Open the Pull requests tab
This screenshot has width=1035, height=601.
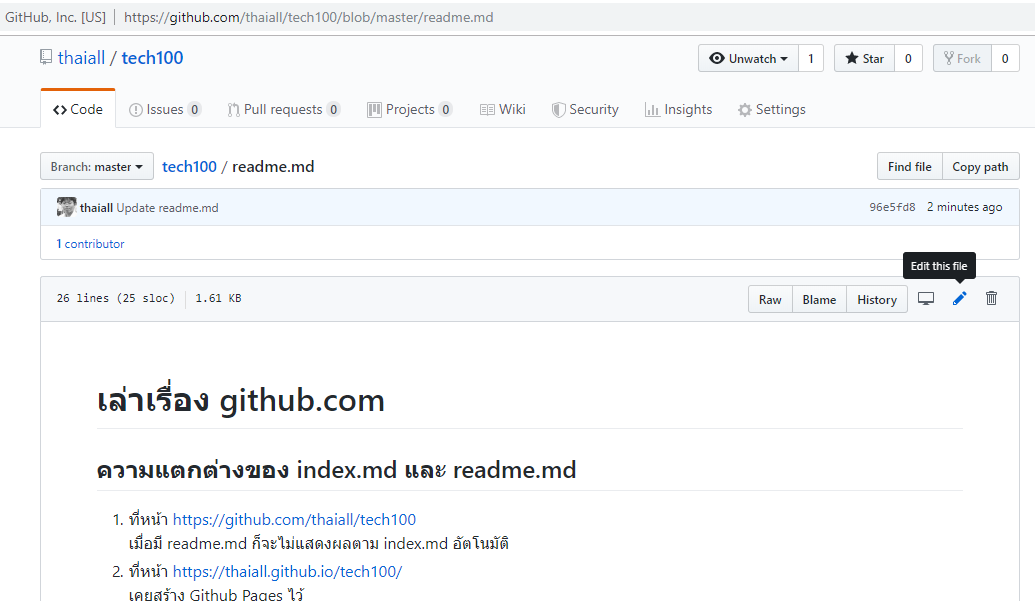coord(283,110)
